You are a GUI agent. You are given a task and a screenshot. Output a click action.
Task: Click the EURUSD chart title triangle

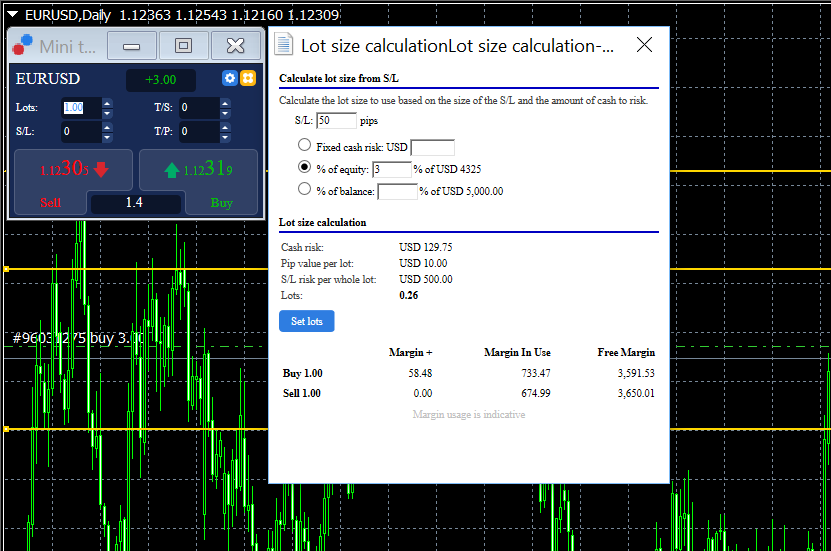pyautogui.click(x=12, y=15)
